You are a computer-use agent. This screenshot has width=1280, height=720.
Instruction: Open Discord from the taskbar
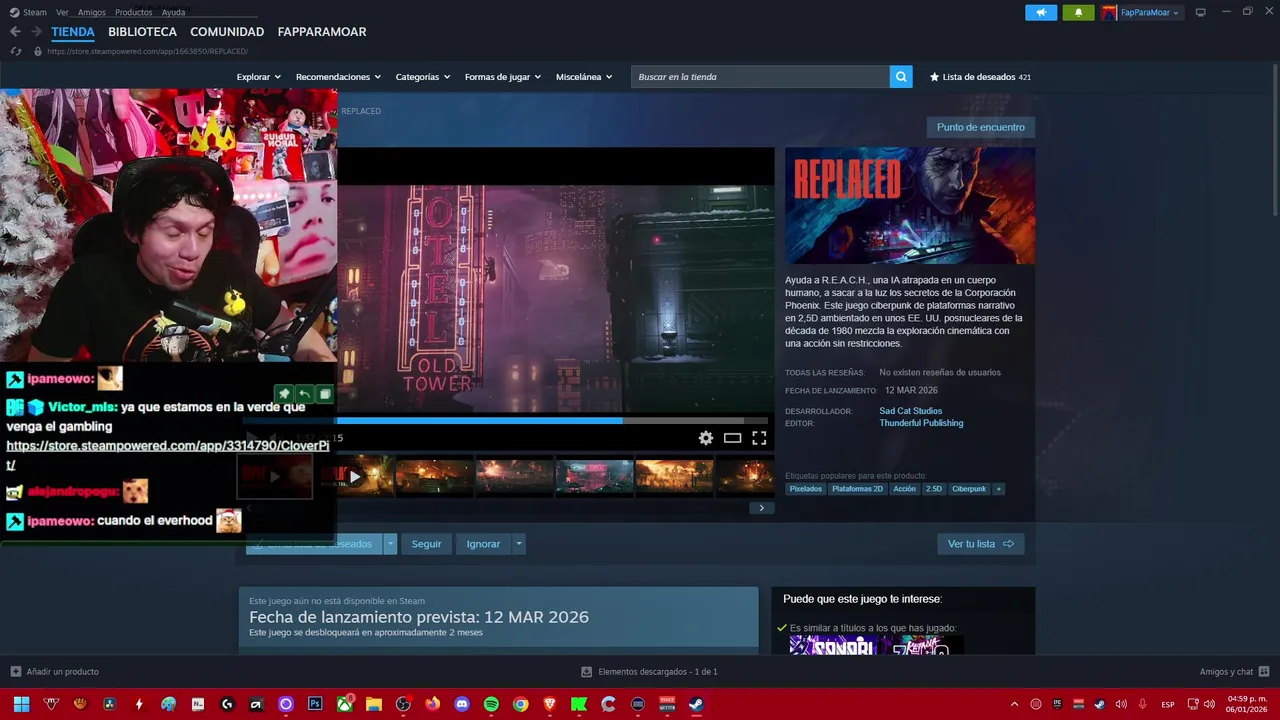[462, 704]
